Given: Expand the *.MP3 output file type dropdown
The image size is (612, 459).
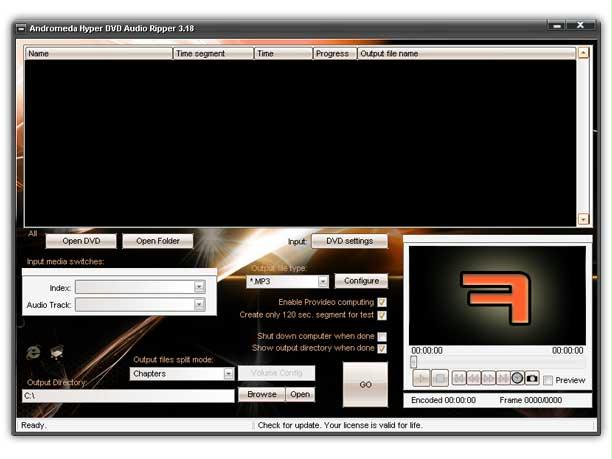Looking at the screenshot, I should tap(323, 281).
